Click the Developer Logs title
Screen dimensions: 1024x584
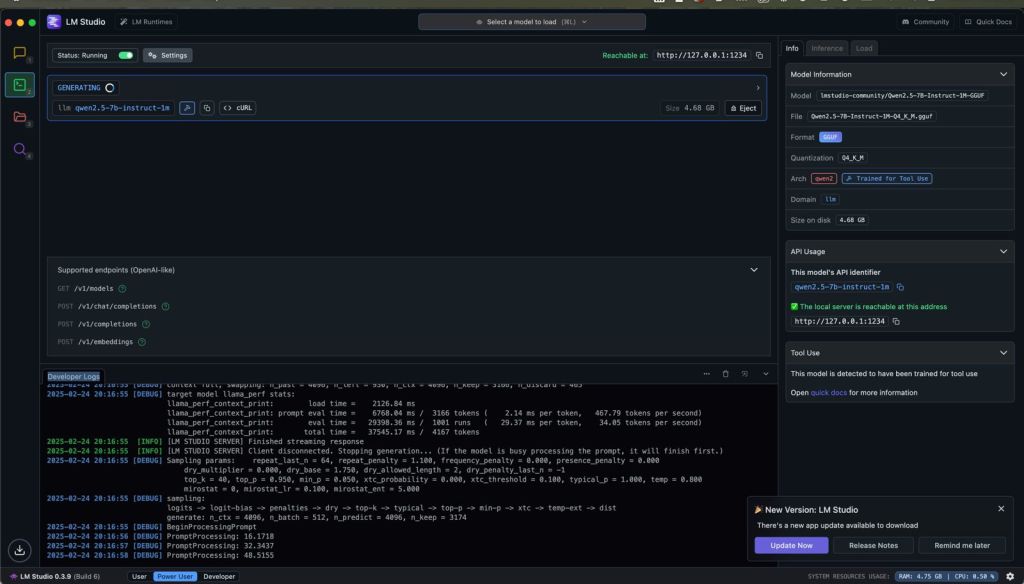pos(73,376)
